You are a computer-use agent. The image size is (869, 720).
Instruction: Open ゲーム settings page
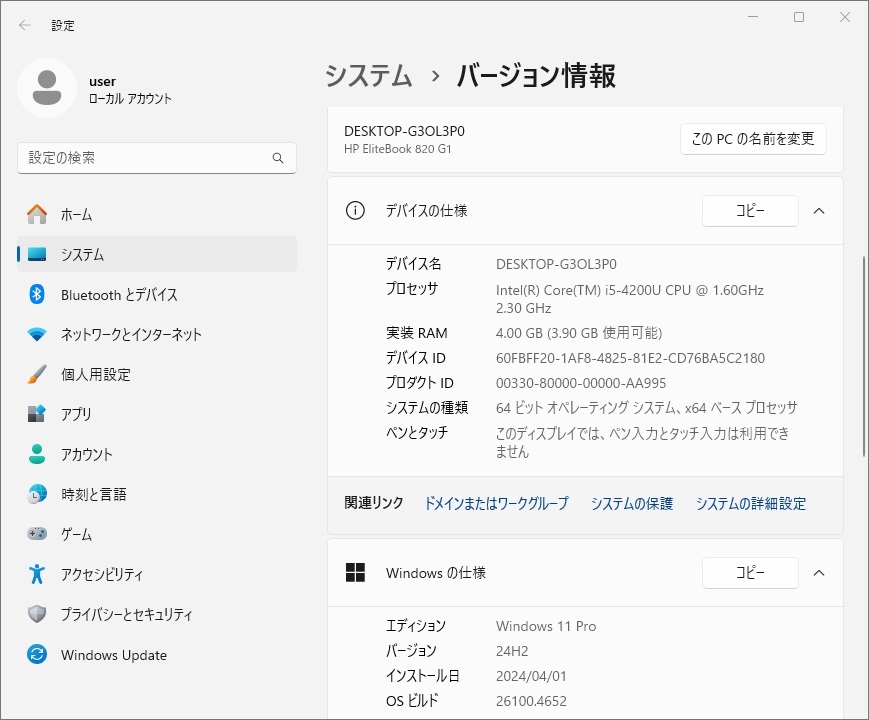coord(157,534)
